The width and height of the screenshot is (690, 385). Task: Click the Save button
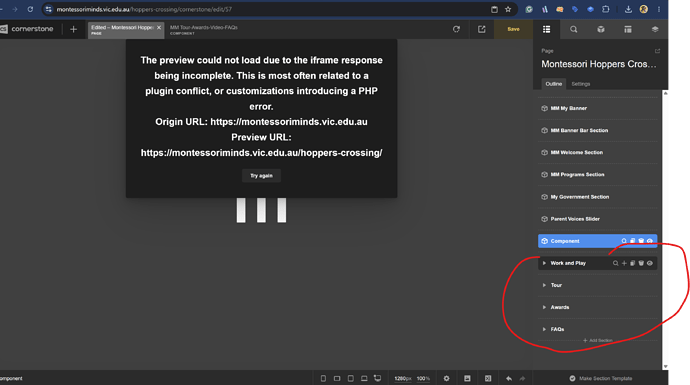click(x=514, y=29)
